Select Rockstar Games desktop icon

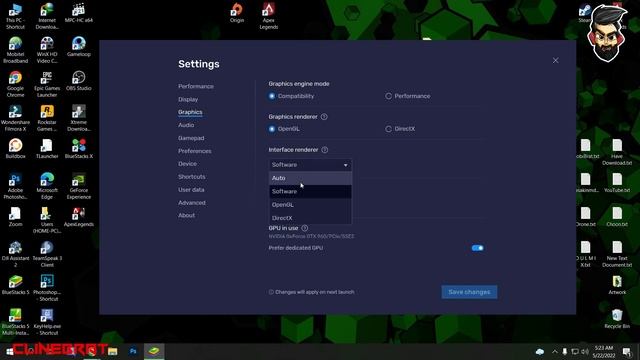click(x=47, y=118)
